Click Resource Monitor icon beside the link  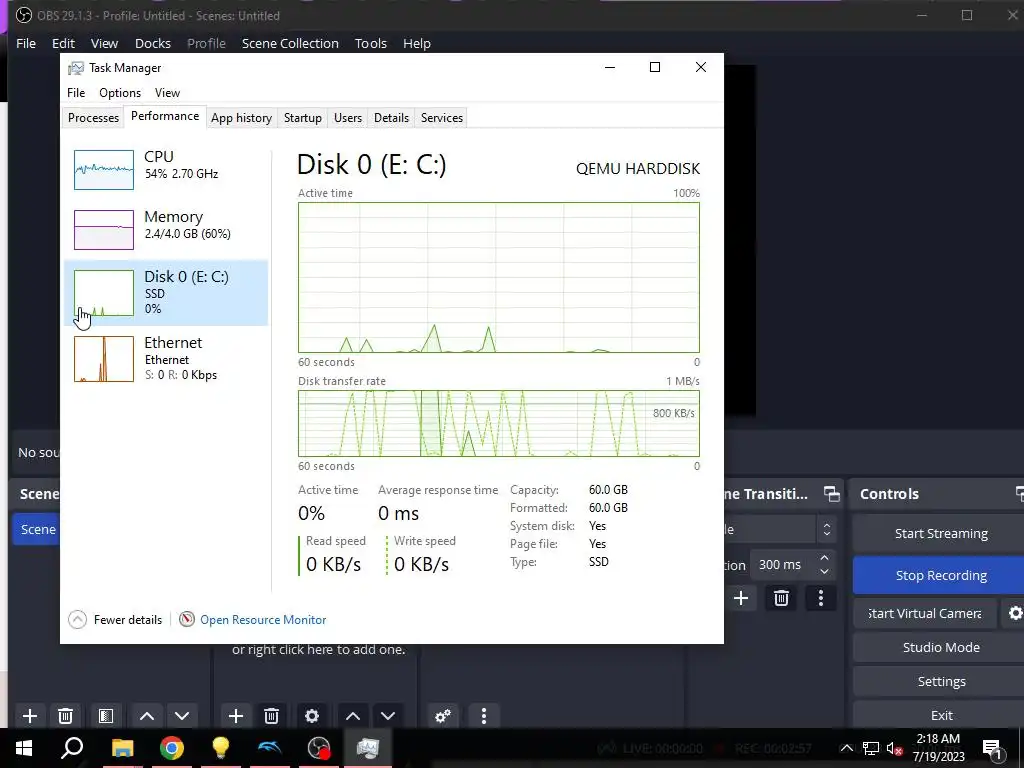pos(187,619)
